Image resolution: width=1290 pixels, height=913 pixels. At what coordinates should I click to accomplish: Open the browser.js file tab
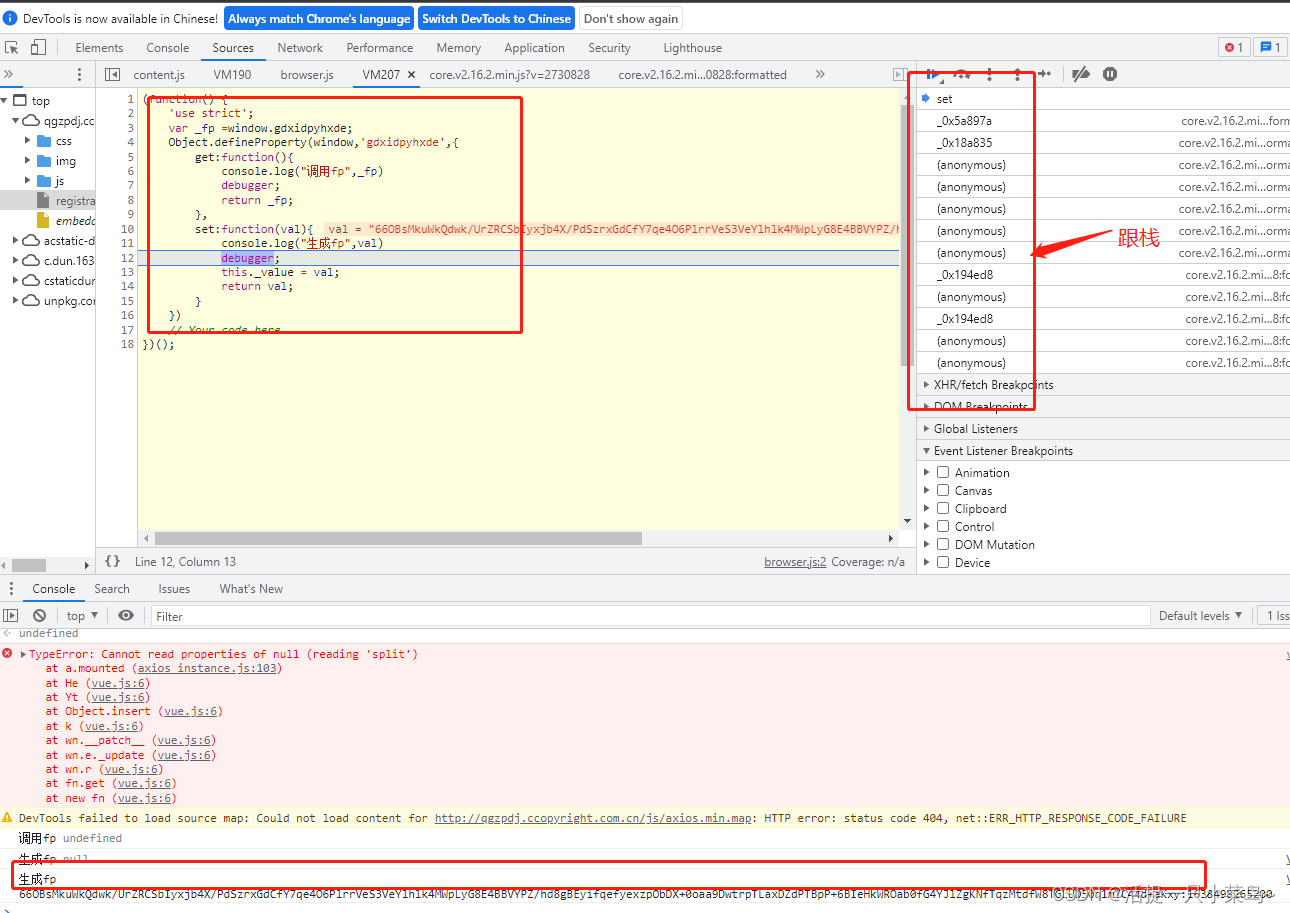tap(306, 75)
